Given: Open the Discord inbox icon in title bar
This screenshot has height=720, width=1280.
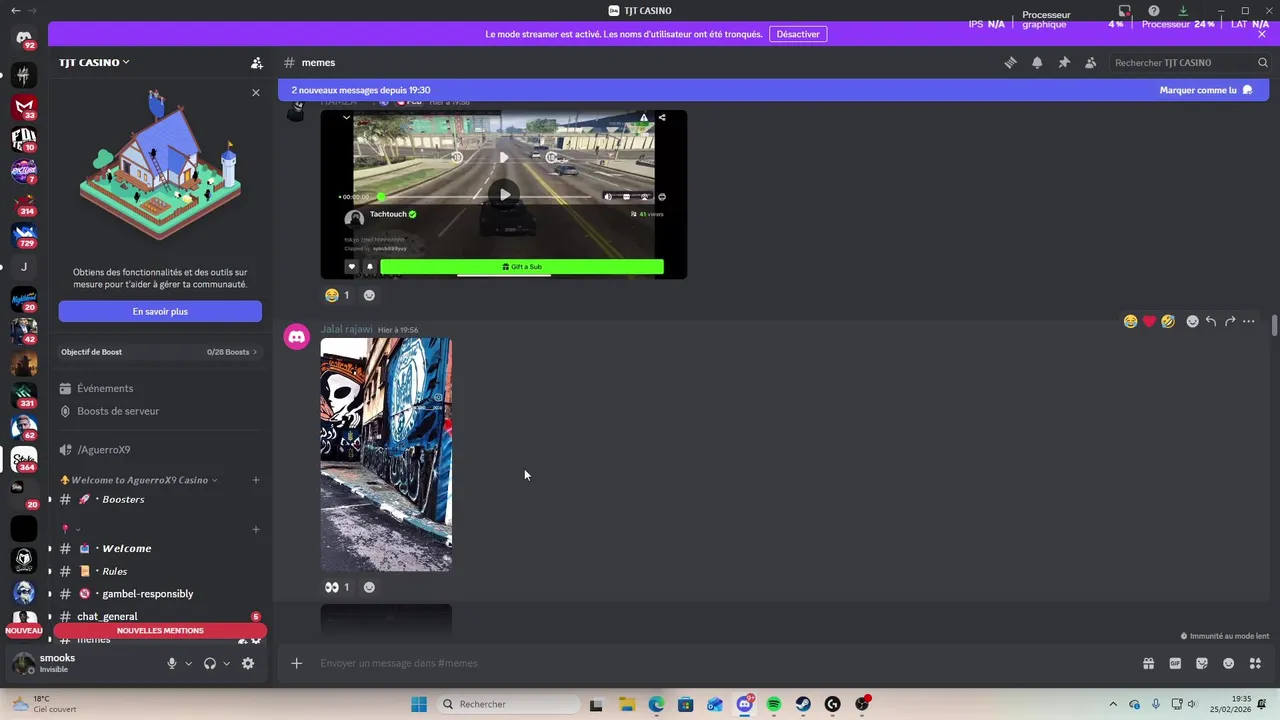Looking at the screenshot, I should pyautogui.click(x=1125, y=11).
